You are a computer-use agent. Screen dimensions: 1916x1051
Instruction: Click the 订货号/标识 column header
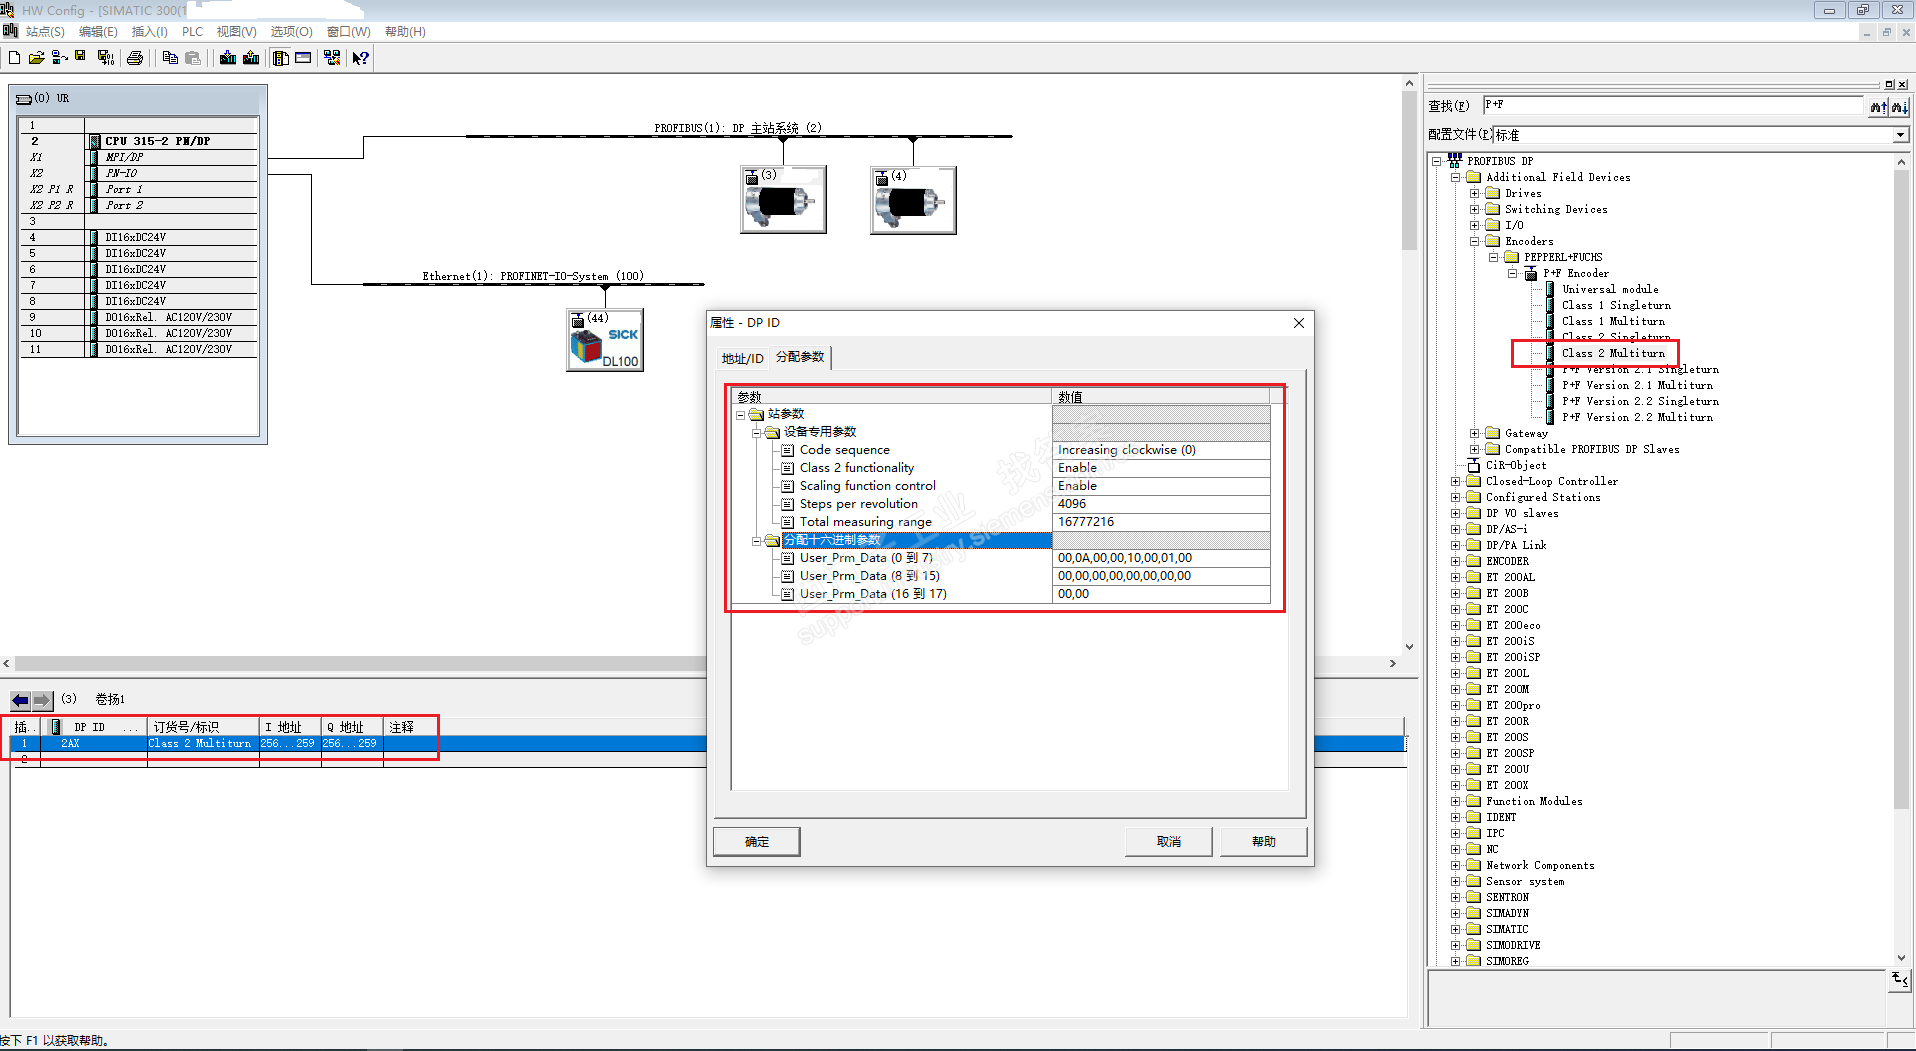coord(203,727)
